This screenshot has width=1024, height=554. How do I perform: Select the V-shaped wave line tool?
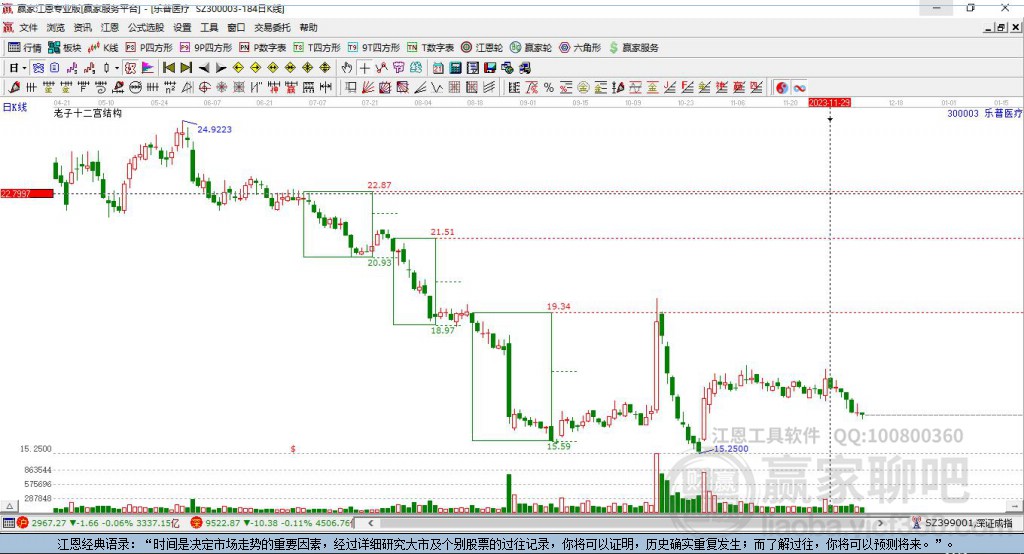[x=437, y=88]
